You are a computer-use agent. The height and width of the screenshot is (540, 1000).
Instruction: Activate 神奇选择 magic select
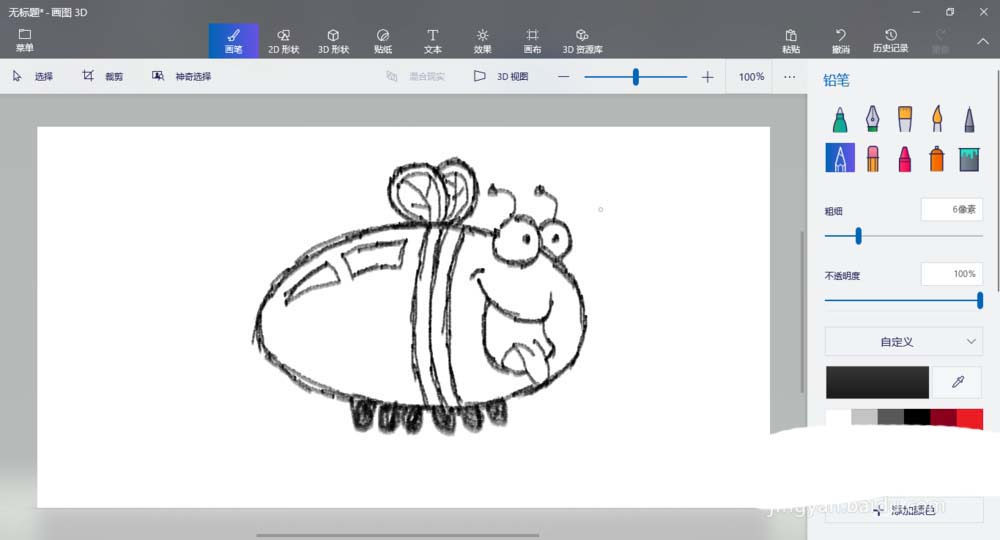tap(181, 77)
